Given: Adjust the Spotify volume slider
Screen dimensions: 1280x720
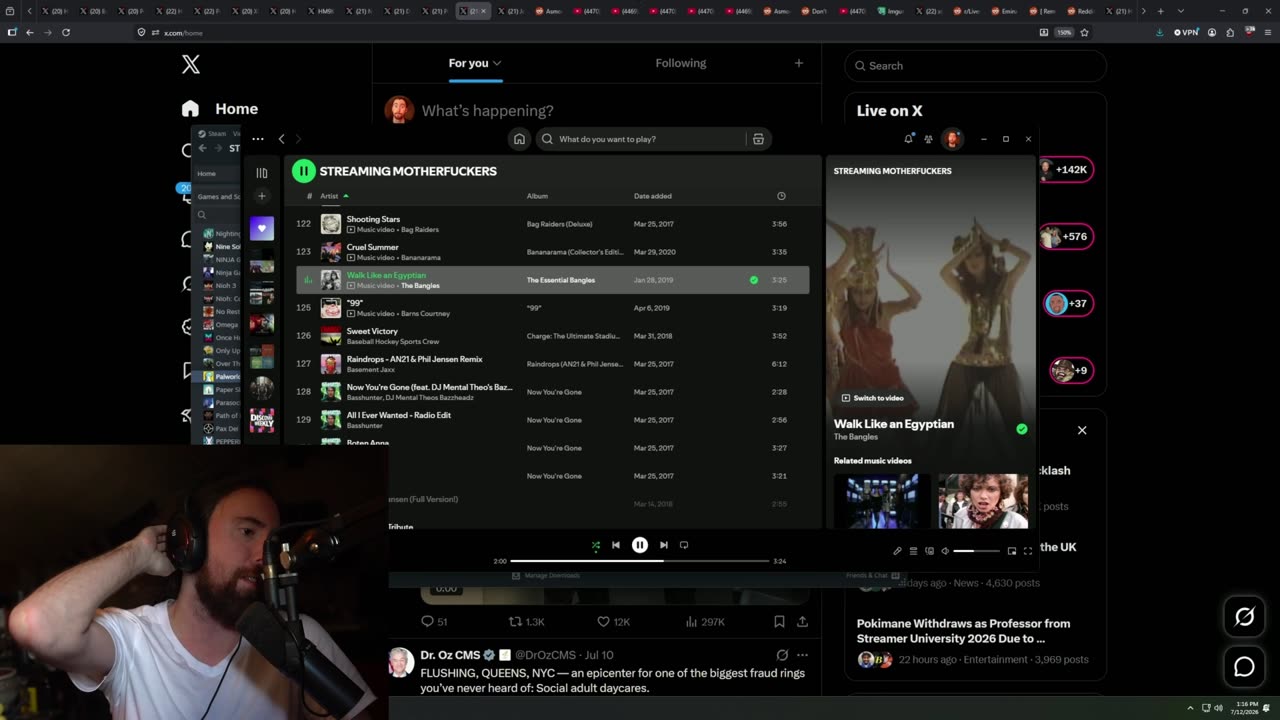Looking at the screenshot, I should pyautogui.click(x=976, y=551).
